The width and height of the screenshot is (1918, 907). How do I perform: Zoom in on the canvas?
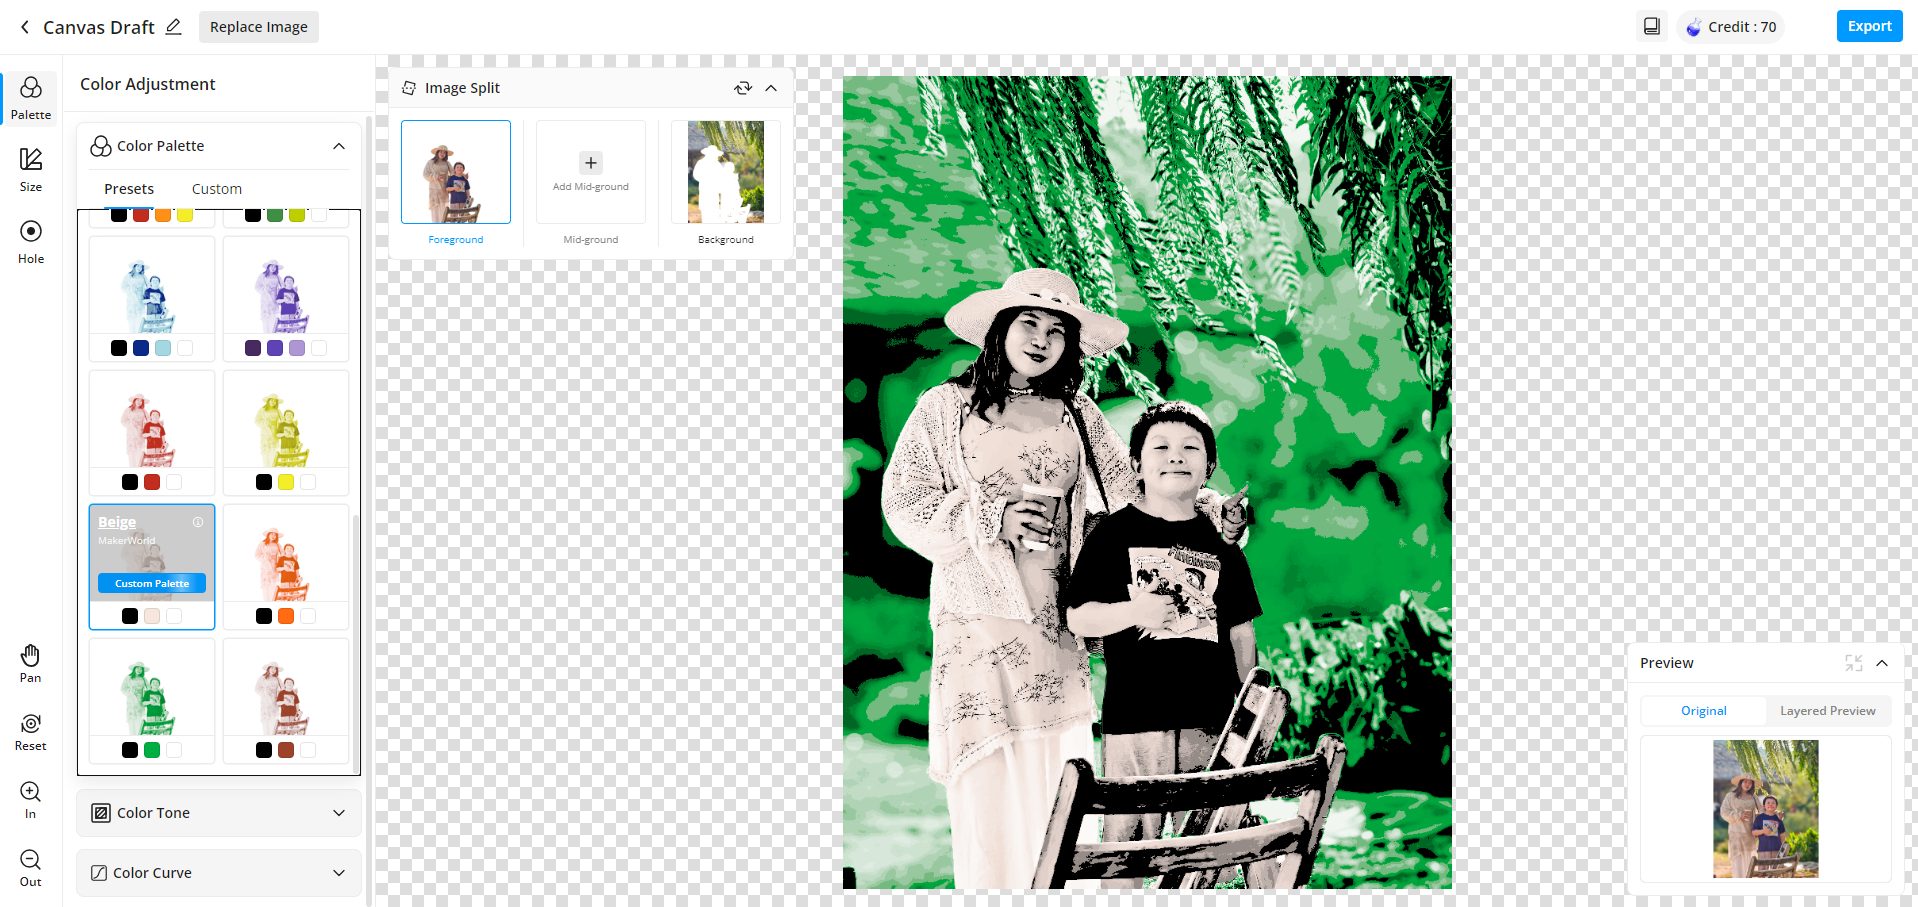(31, 799)
